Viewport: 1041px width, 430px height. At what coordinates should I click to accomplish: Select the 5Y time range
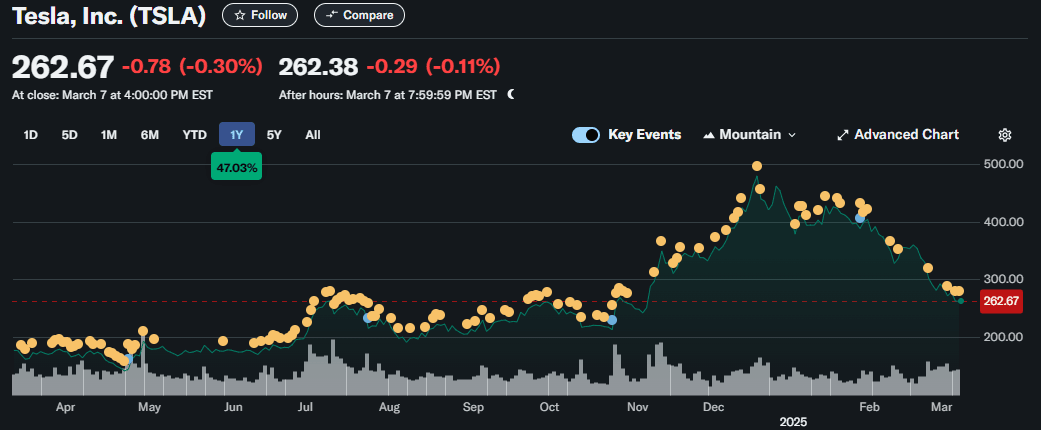[x=274, y=135]
